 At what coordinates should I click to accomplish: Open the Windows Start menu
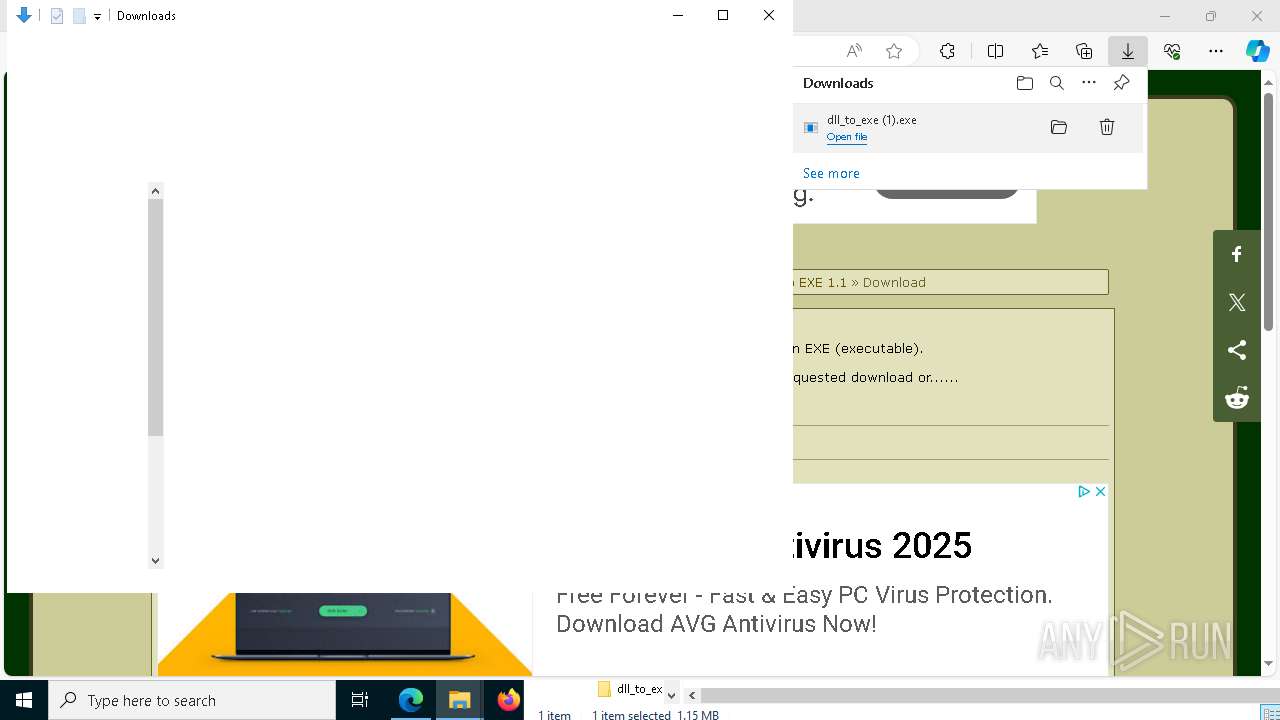[24, 700]
